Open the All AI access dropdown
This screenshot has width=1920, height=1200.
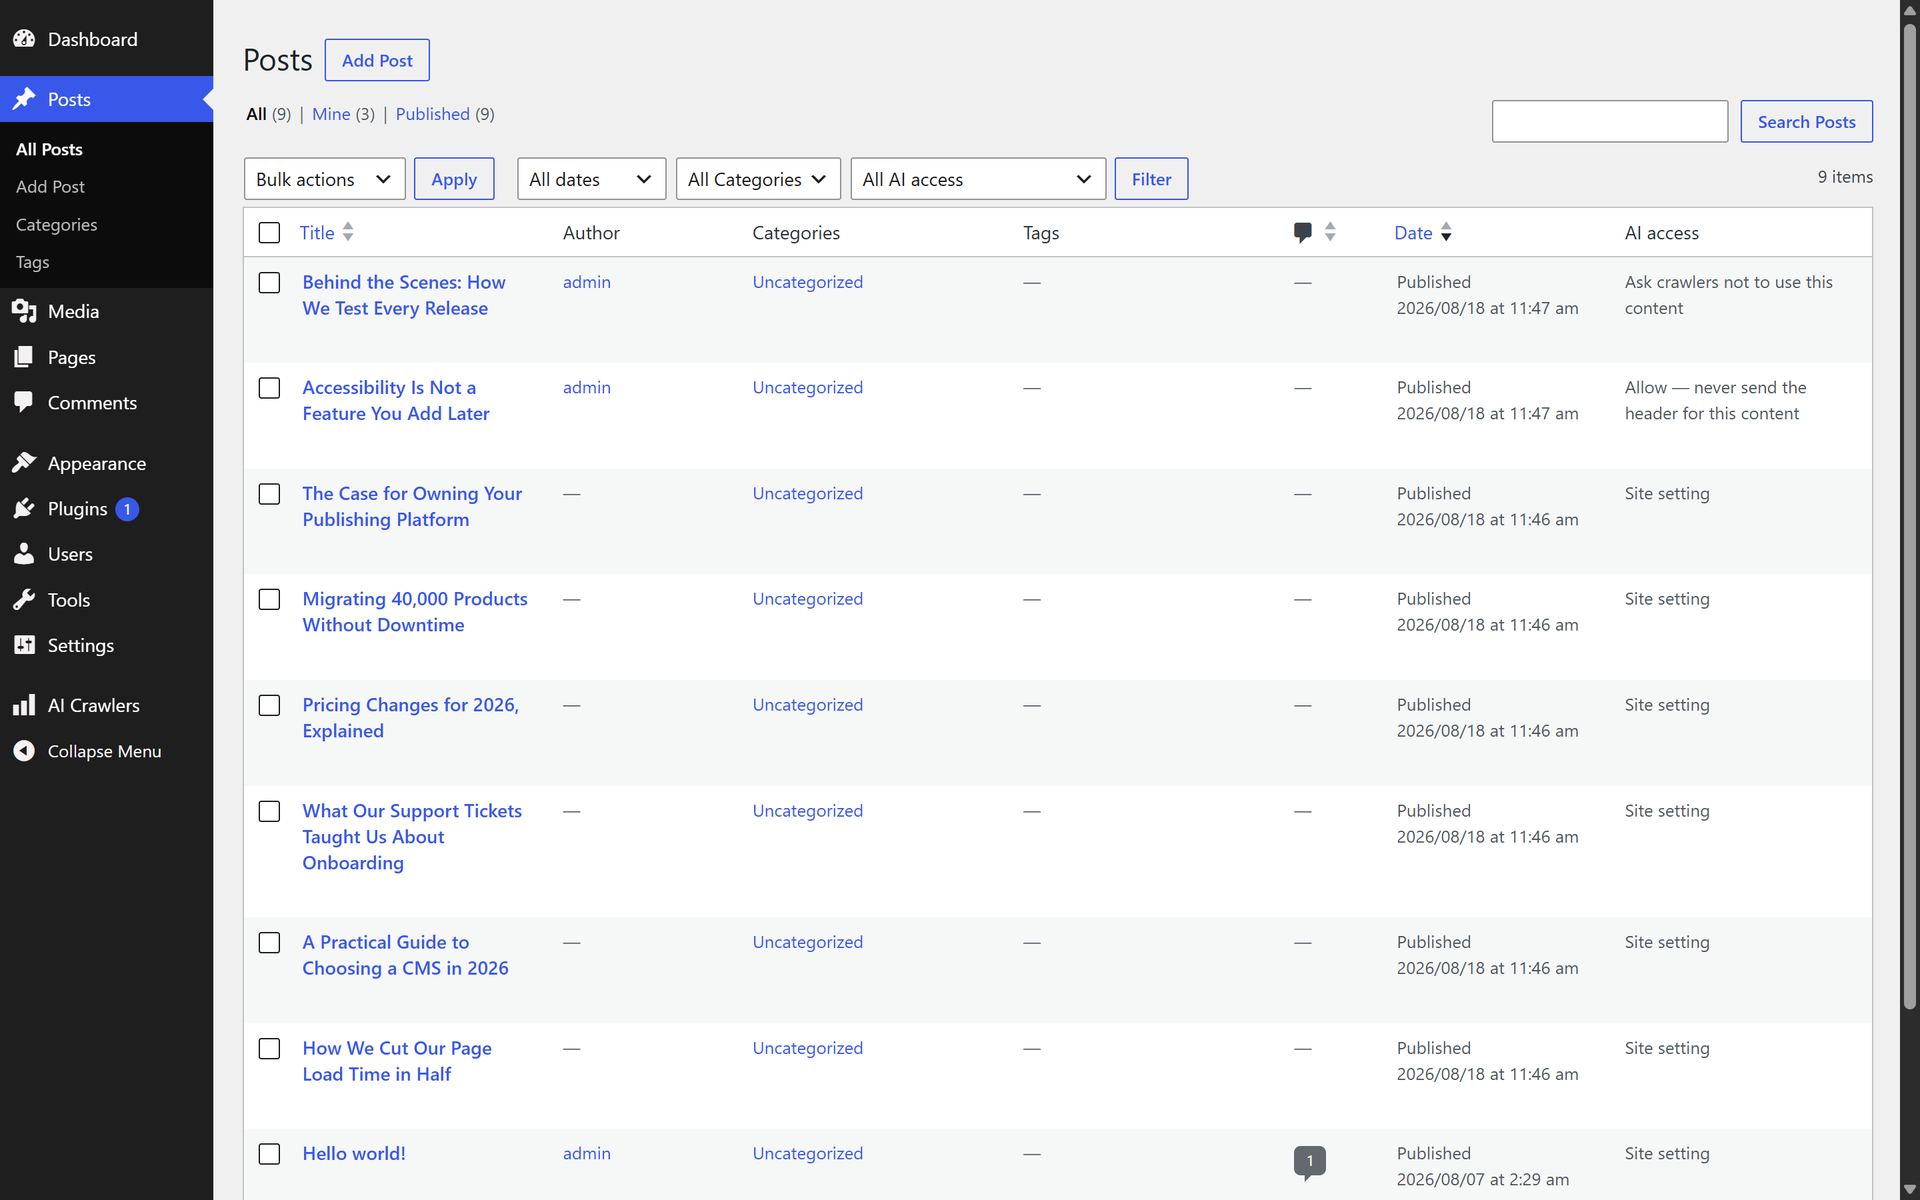click(978, 179)
